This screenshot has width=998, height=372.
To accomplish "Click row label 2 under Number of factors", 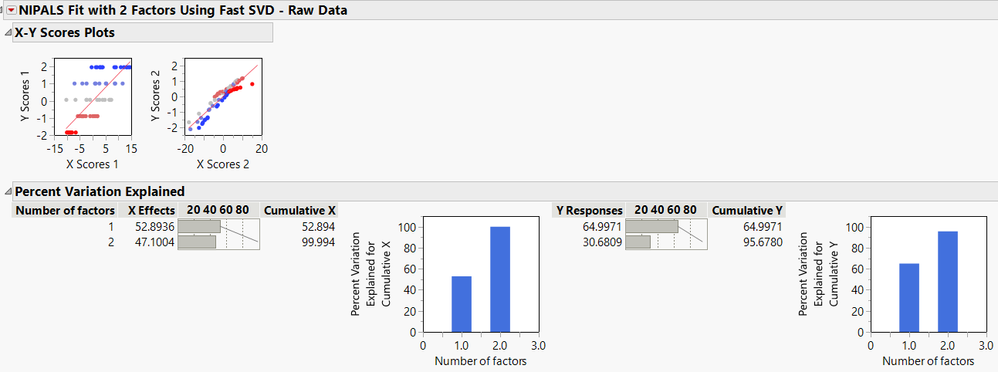I will pyautogui.click(x=112, y=241).
